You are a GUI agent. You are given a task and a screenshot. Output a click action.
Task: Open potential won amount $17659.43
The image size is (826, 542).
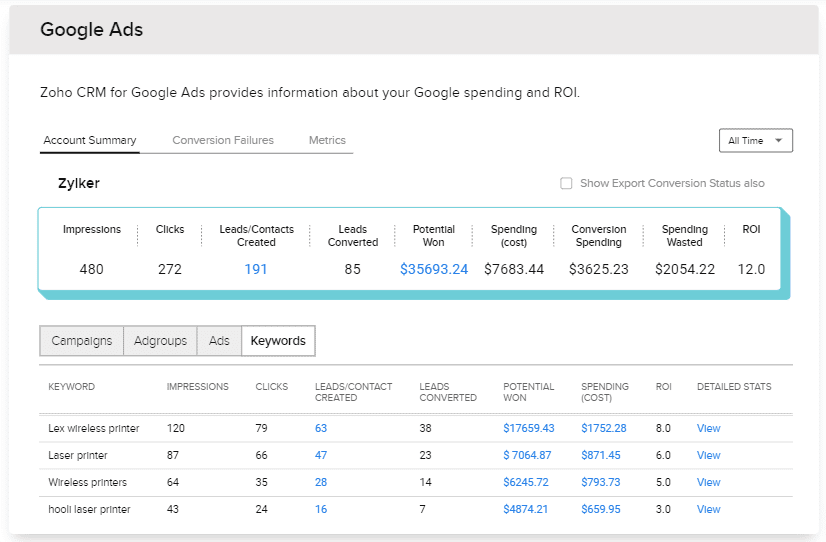pyautogui.click(x=528, y=428)
